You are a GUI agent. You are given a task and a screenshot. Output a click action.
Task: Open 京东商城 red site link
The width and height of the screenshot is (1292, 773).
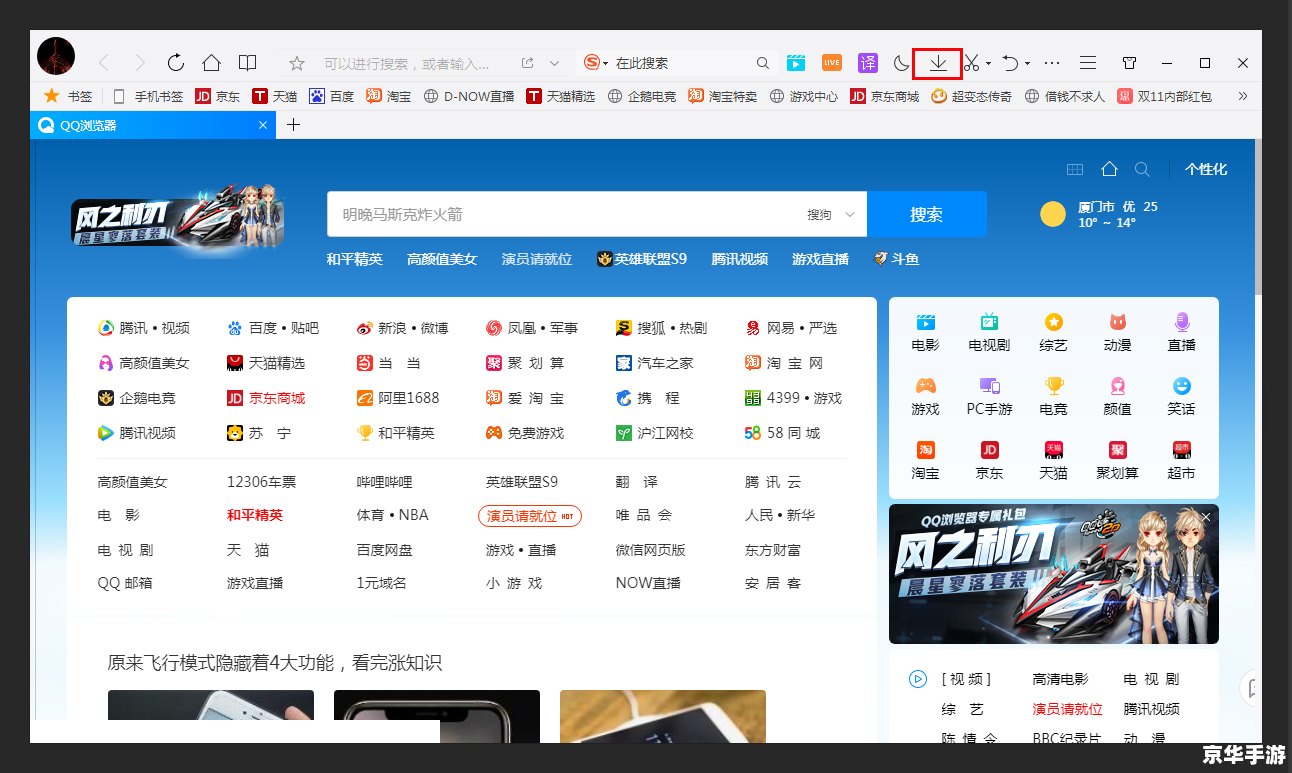click(266, 398)
